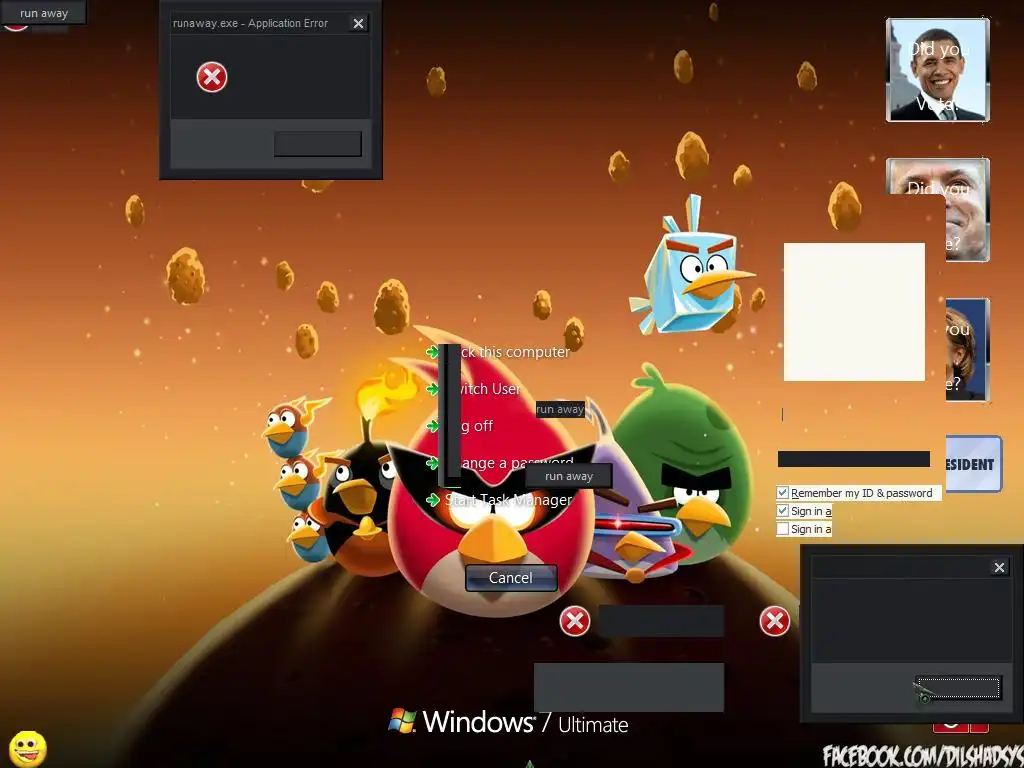
Task: Click the green arrow beside Switch User
Action: click(x=432, y=389)
